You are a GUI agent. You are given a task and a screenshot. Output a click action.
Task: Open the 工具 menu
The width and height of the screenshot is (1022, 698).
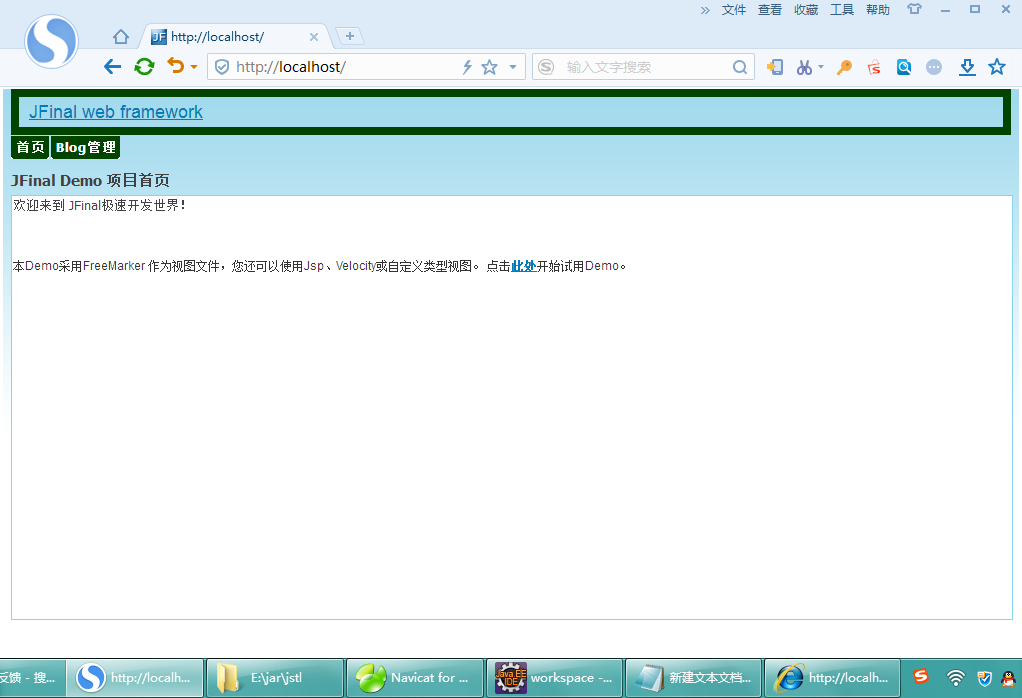coord(842,10)
